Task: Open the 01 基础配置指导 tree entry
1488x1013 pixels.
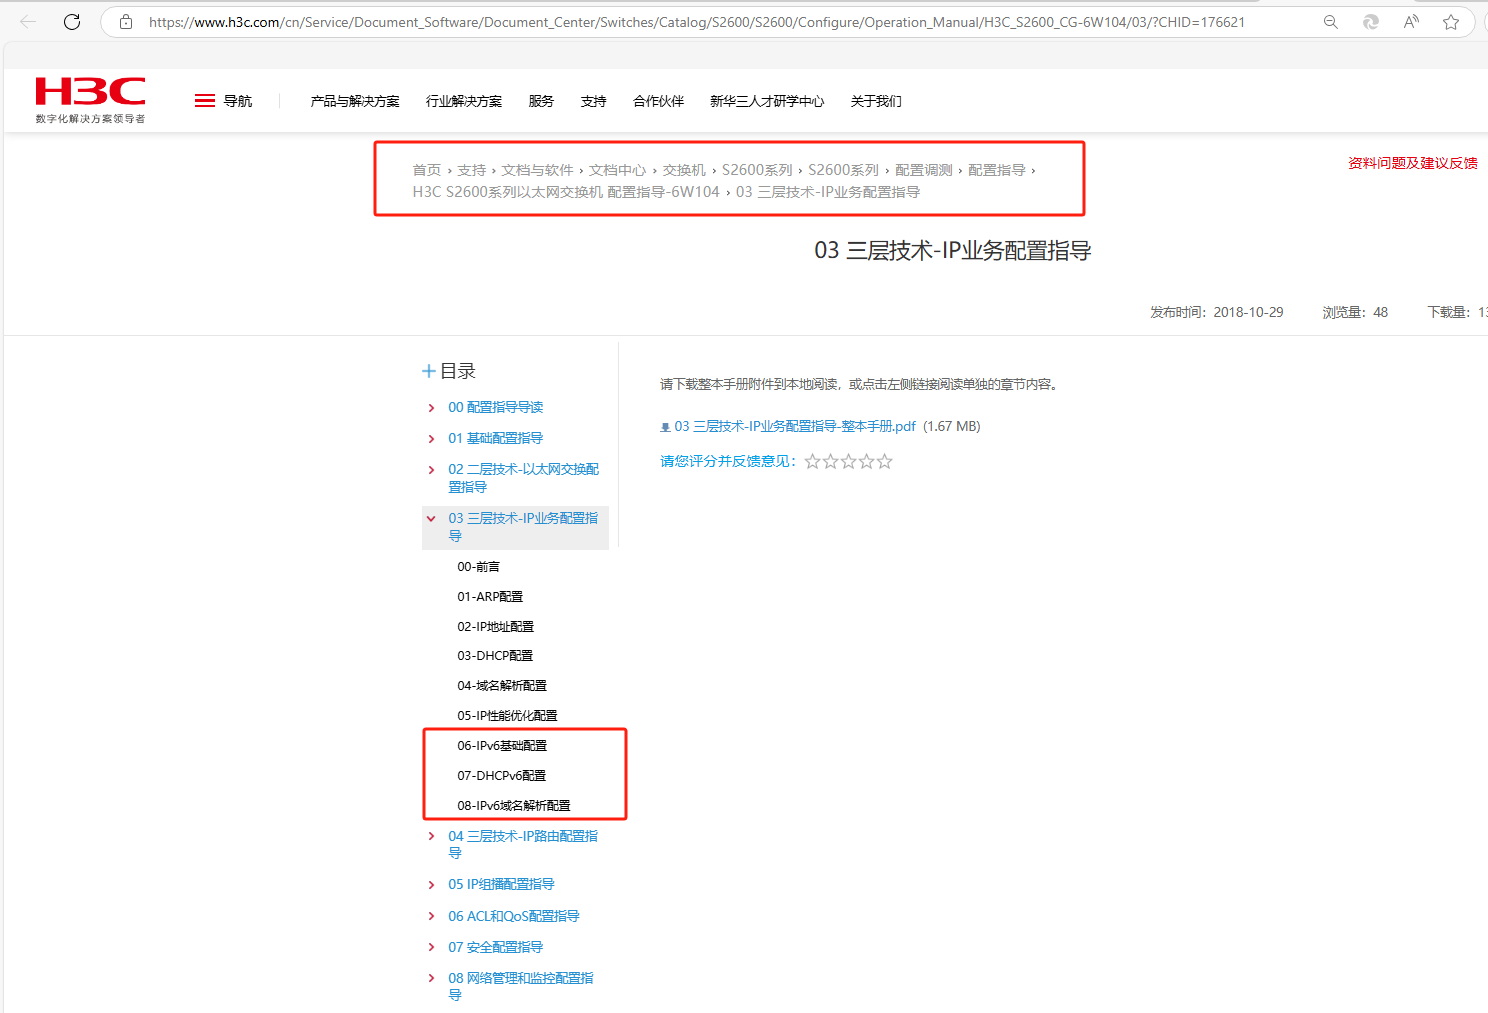Action: 496,439
